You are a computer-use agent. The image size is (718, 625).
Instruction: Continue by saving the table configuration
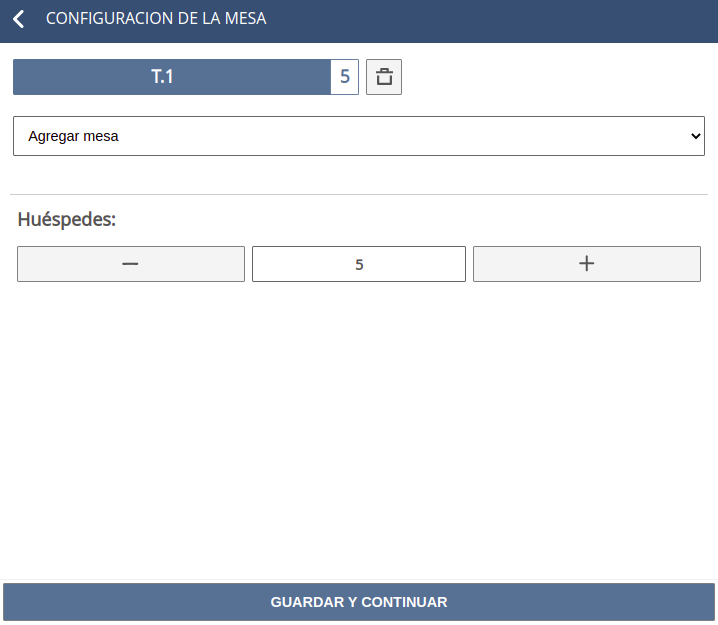(359, 602)
